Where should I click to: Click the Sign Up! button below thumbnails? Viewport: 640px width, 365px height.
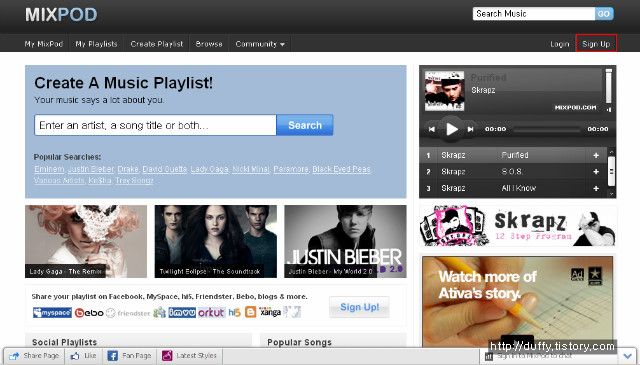tap(359, 307)
